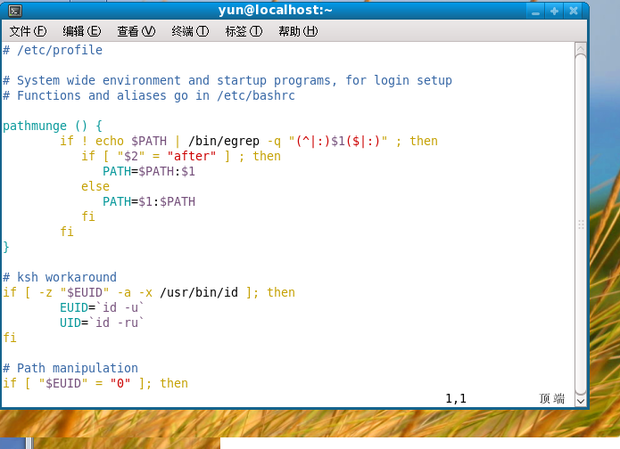This screenshot has width=620, height=449.
Task: Click the '"$EUID" = "0"' condition line
Action: (x=95, y=383)
